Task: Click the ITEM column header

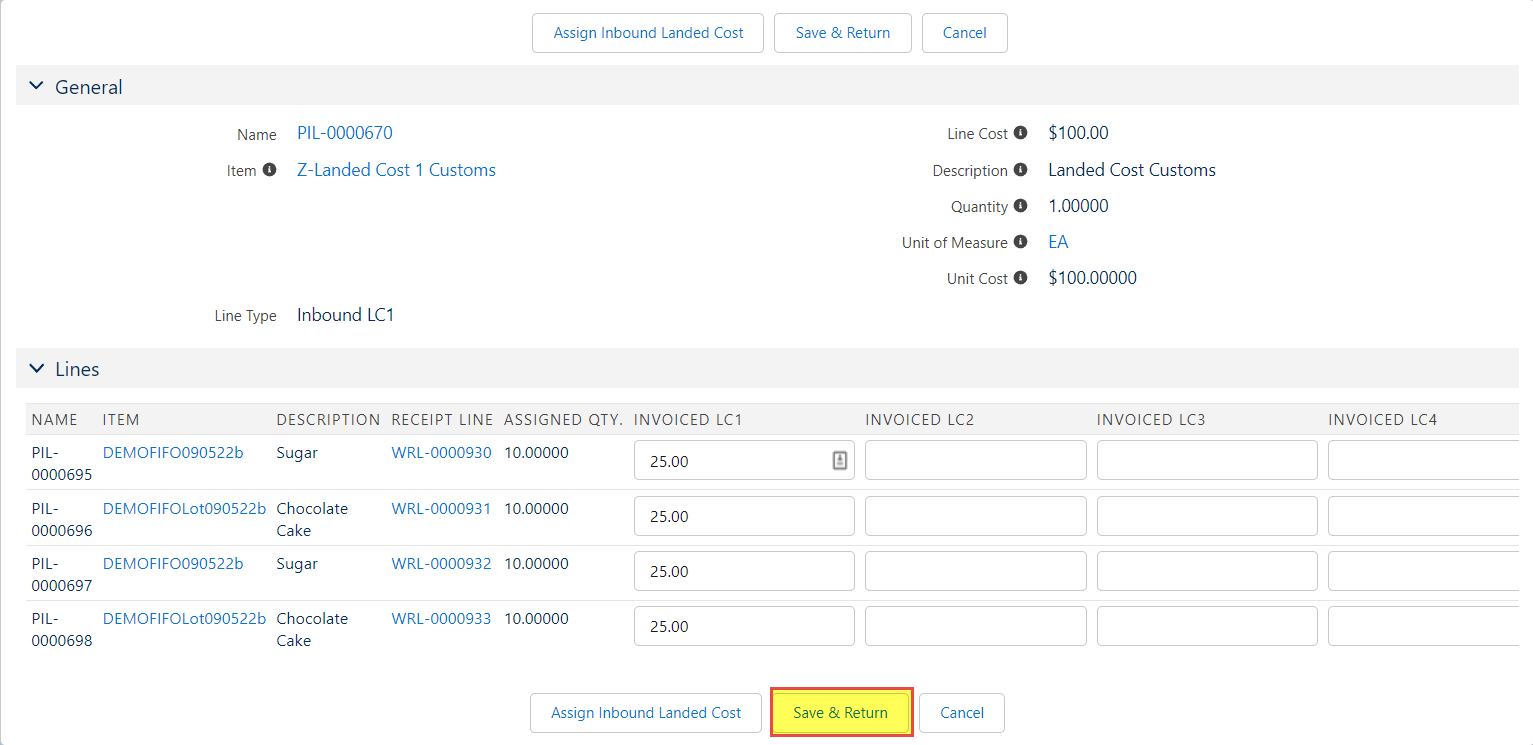Action: tap(121, 420)
